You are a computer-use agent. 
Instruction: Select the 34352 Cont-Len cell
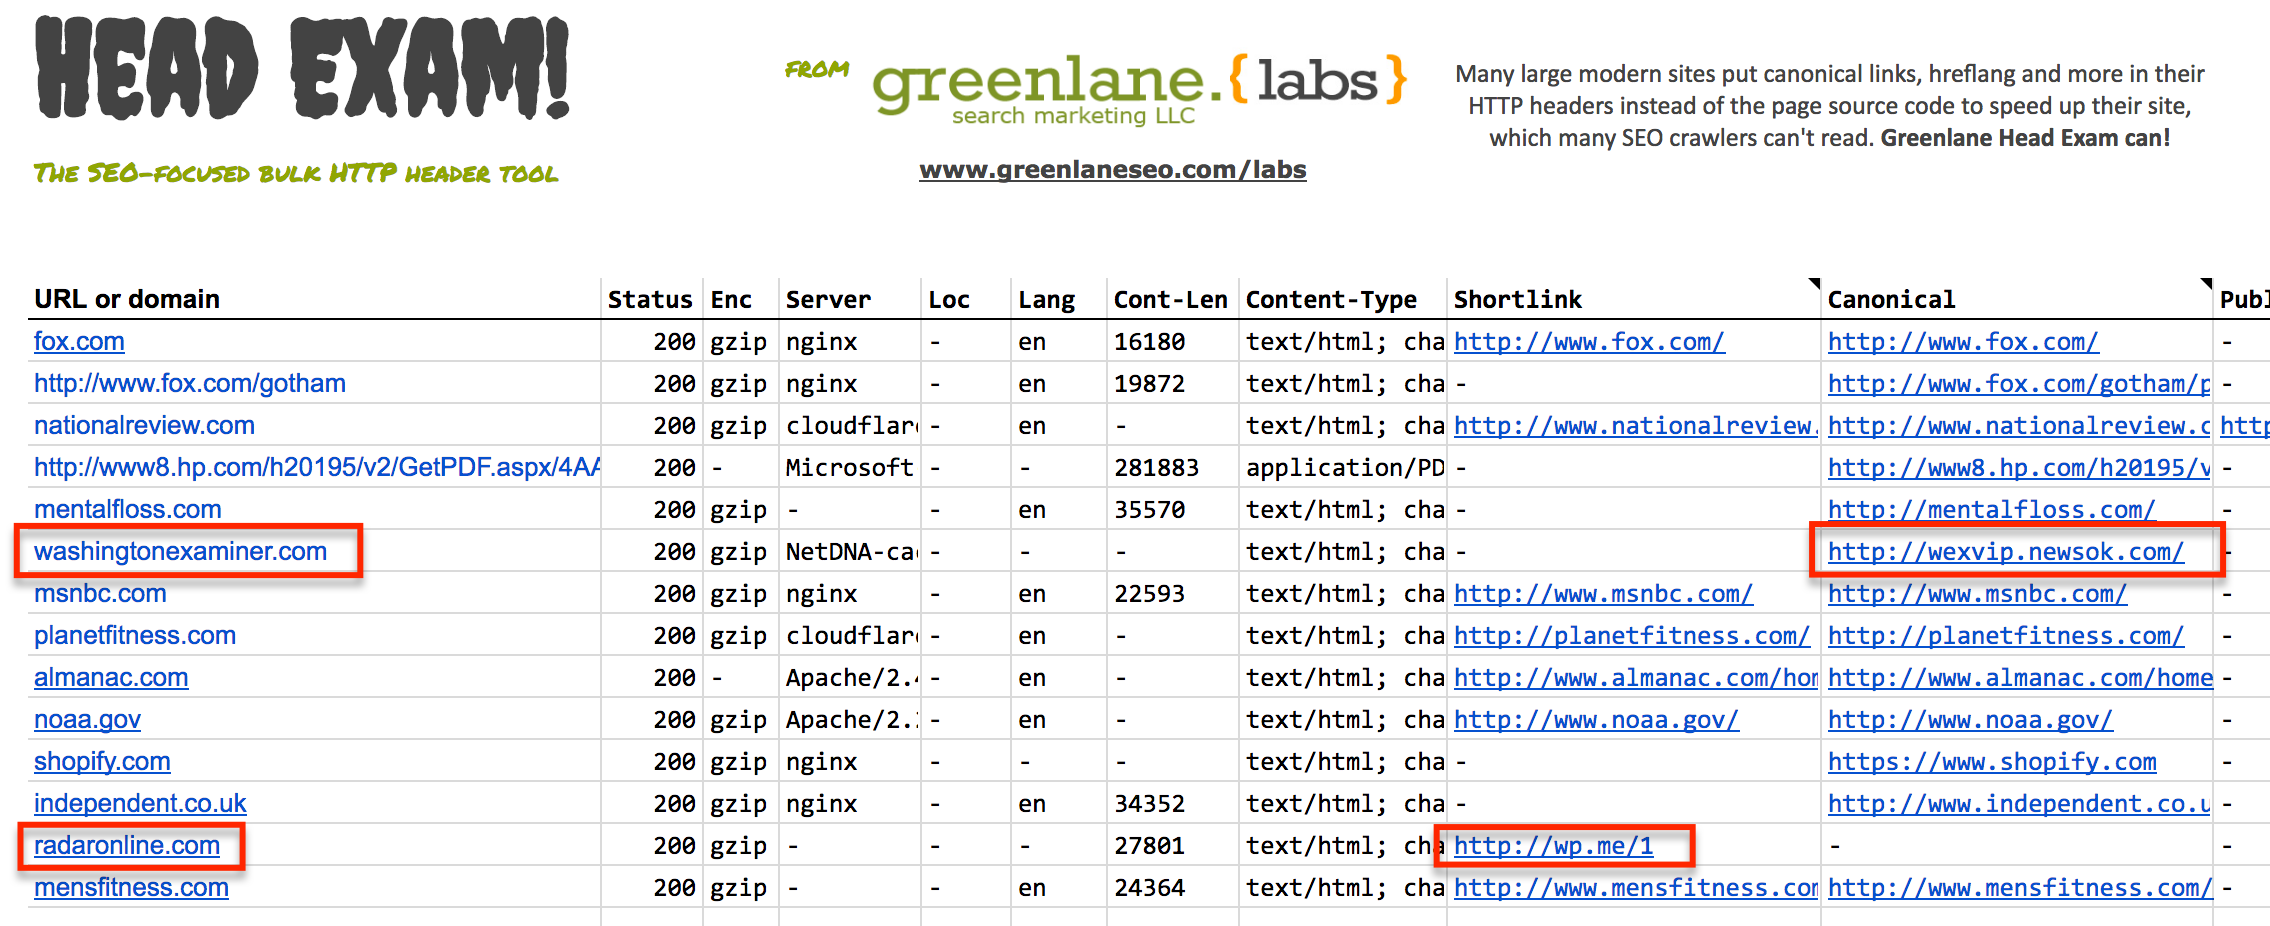[1149, 804]
